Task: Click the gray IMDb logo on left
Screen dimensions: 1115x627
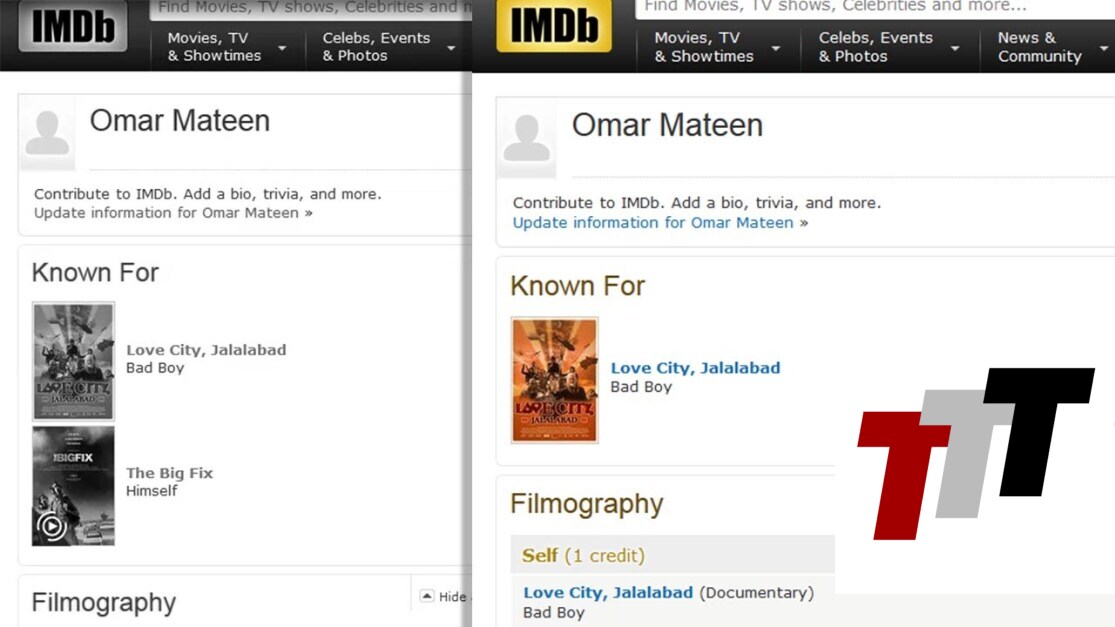Action: click(x=73, y=27)
